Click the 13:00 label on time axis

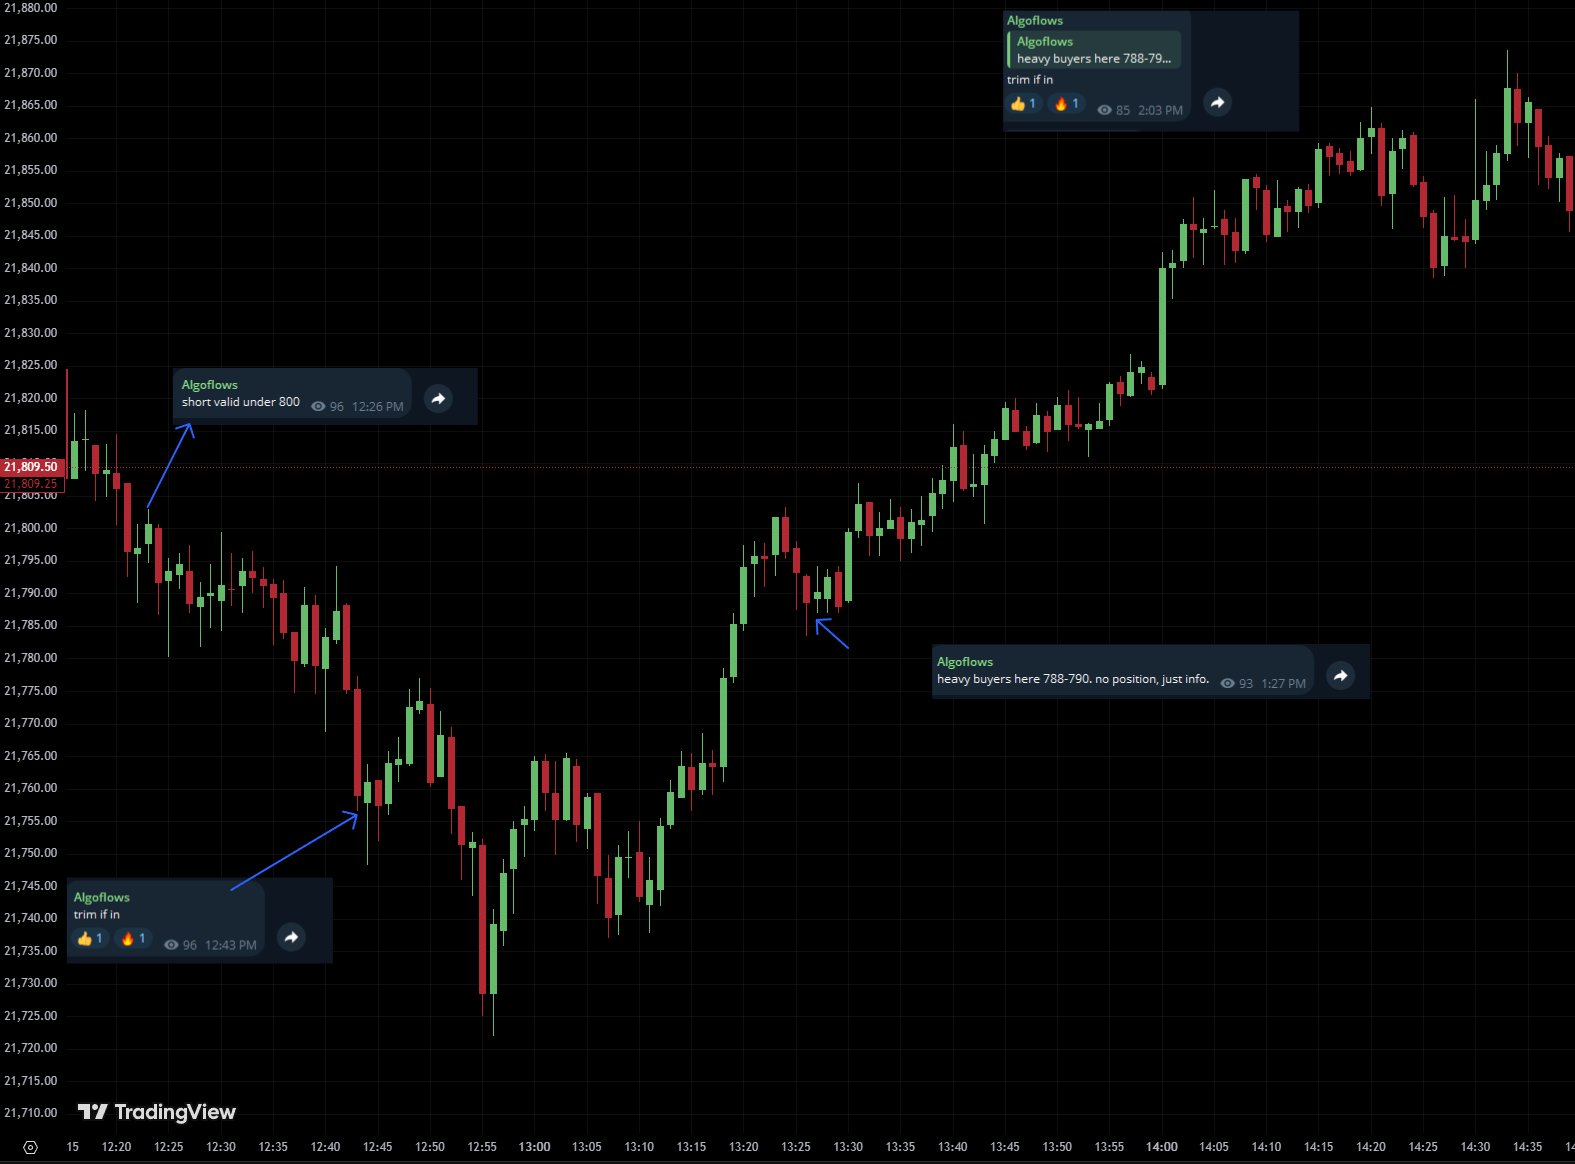click(x=534, y=1147)
